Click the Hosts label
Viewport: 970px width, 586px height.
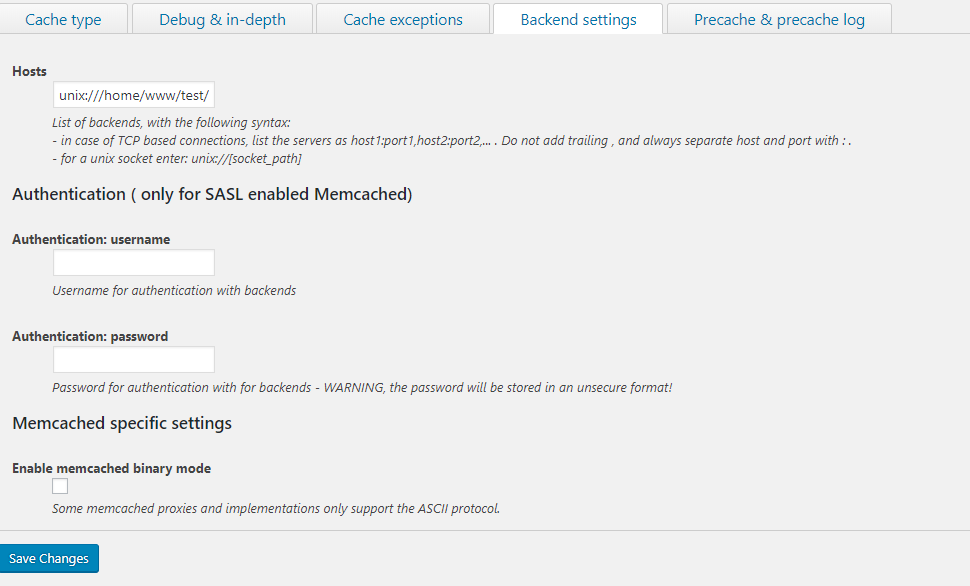[x=29, y=72]
